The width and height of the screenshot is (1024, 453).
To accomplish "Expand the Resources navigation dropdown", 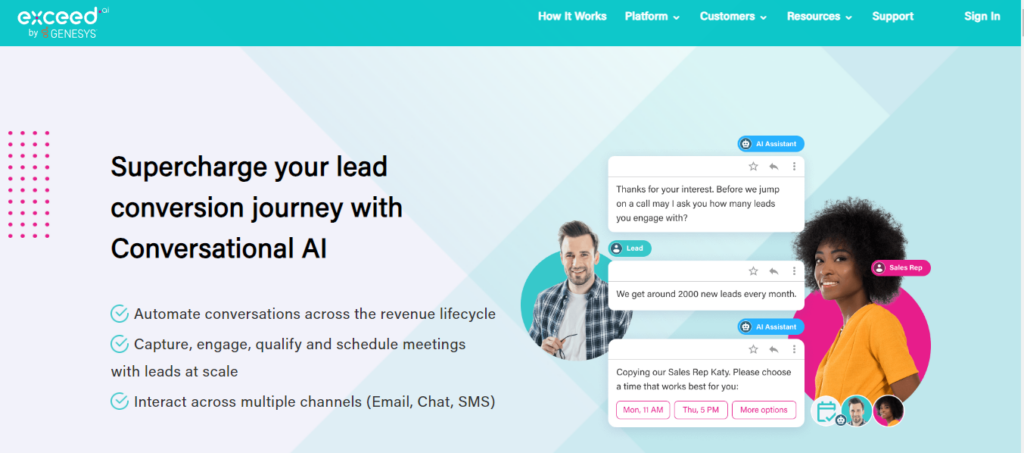I will (819, 17).
